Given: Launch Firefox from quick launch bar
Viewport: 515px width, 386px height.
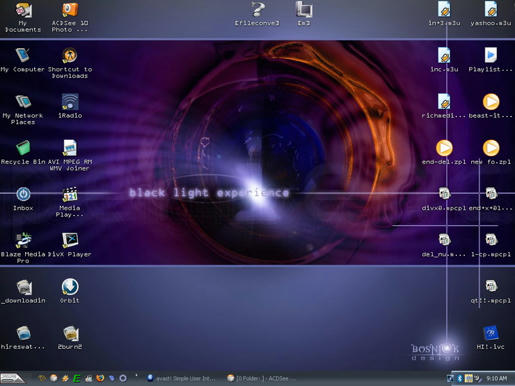Looking at the screenshot, I should click(100, 378).
